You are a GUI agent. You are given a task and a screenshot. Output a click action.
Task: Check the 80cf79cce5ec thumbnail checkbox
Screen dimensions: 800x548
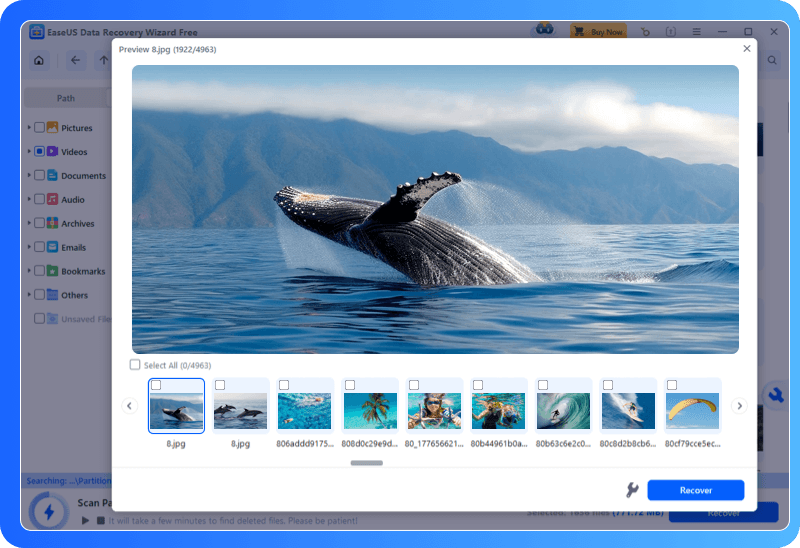pos(672,385)
